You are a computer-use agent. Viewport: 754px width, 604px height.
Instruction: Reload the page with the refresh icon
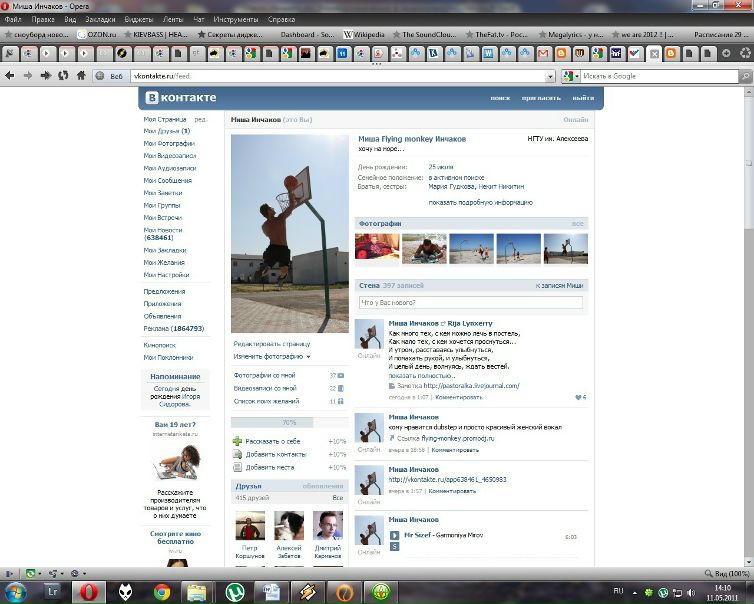click(62, 75)
